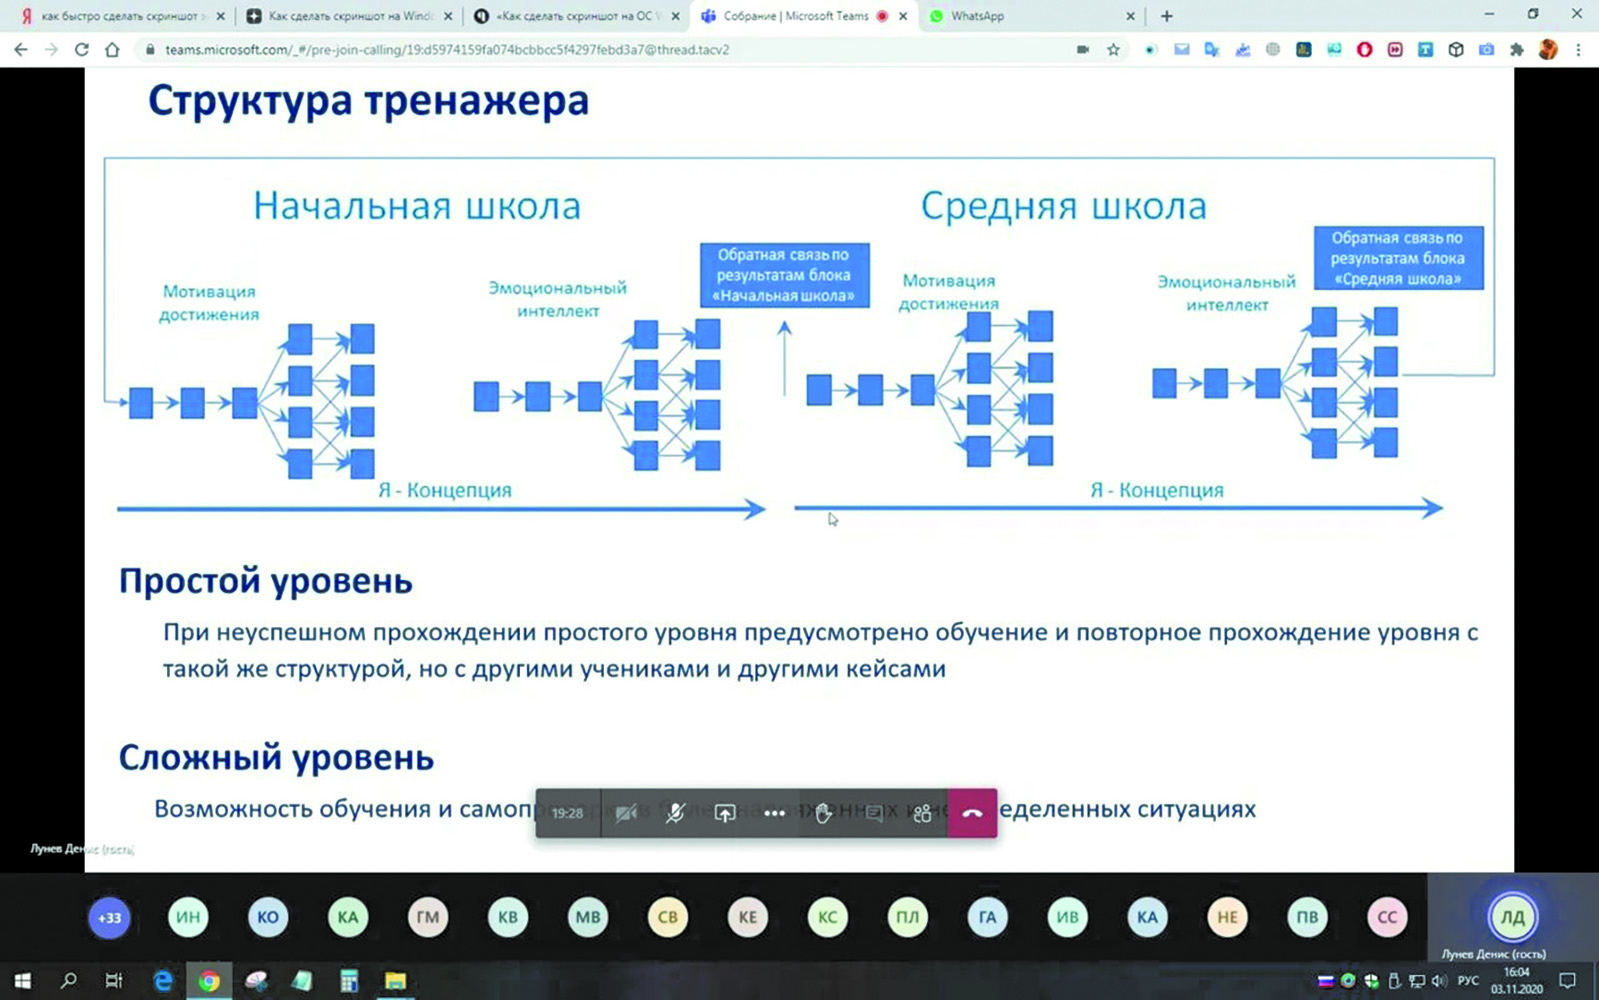
Task: Reload the current page
Action: point(82,49)
